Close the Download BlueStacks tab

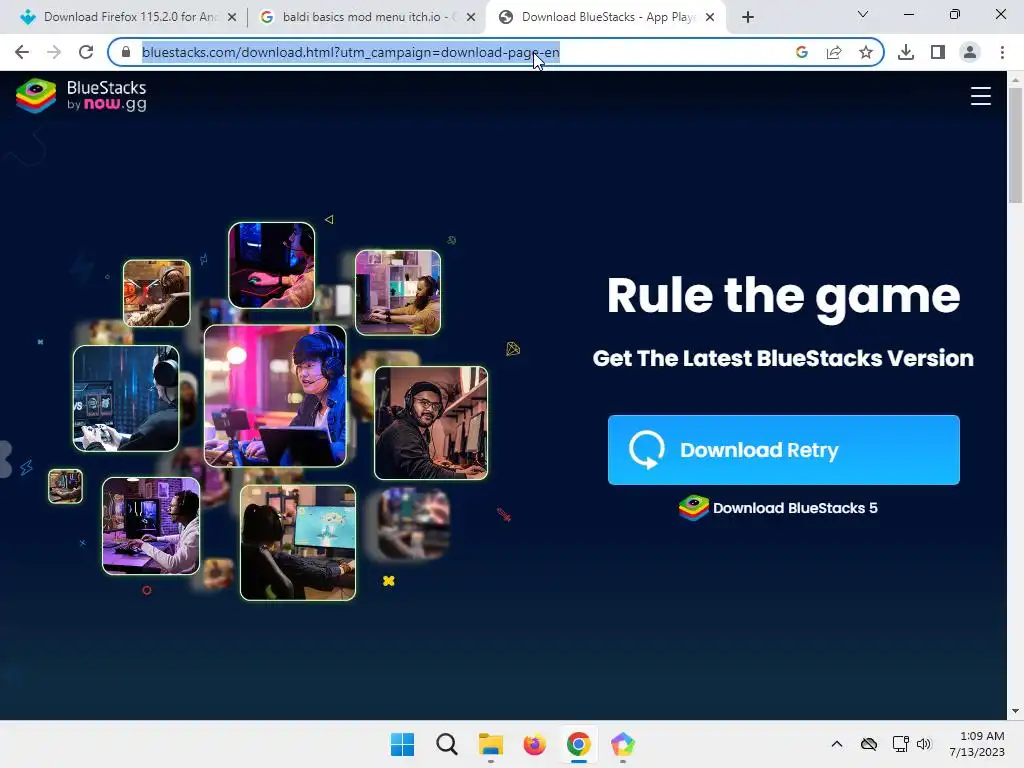click(x=710, y=17)
